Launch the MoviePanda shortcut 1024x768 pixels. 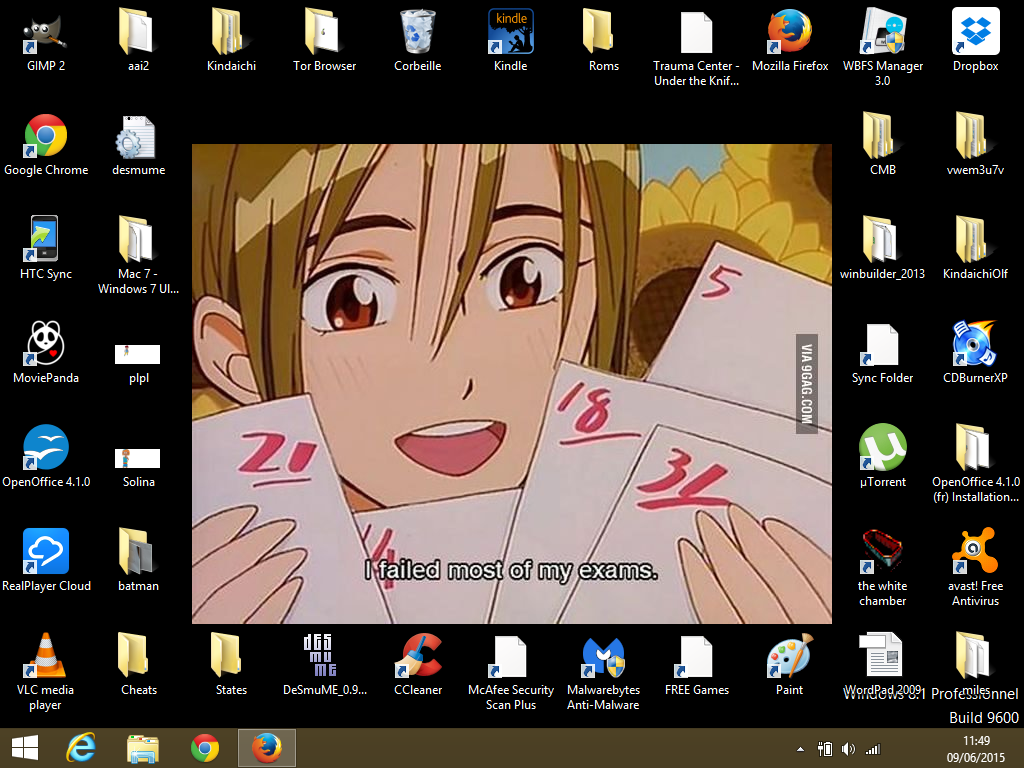(x=46, y=344)
